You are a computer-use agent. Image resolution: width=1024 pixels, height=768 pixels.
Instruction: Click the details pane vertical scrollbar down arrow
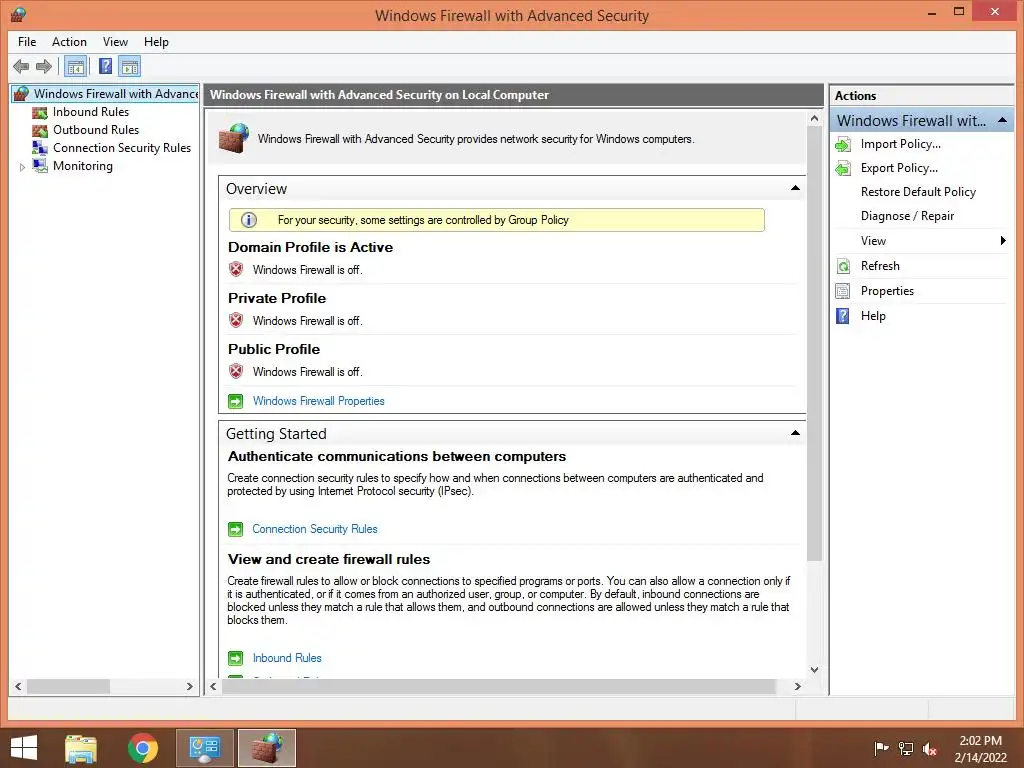[x=814, y=669]
